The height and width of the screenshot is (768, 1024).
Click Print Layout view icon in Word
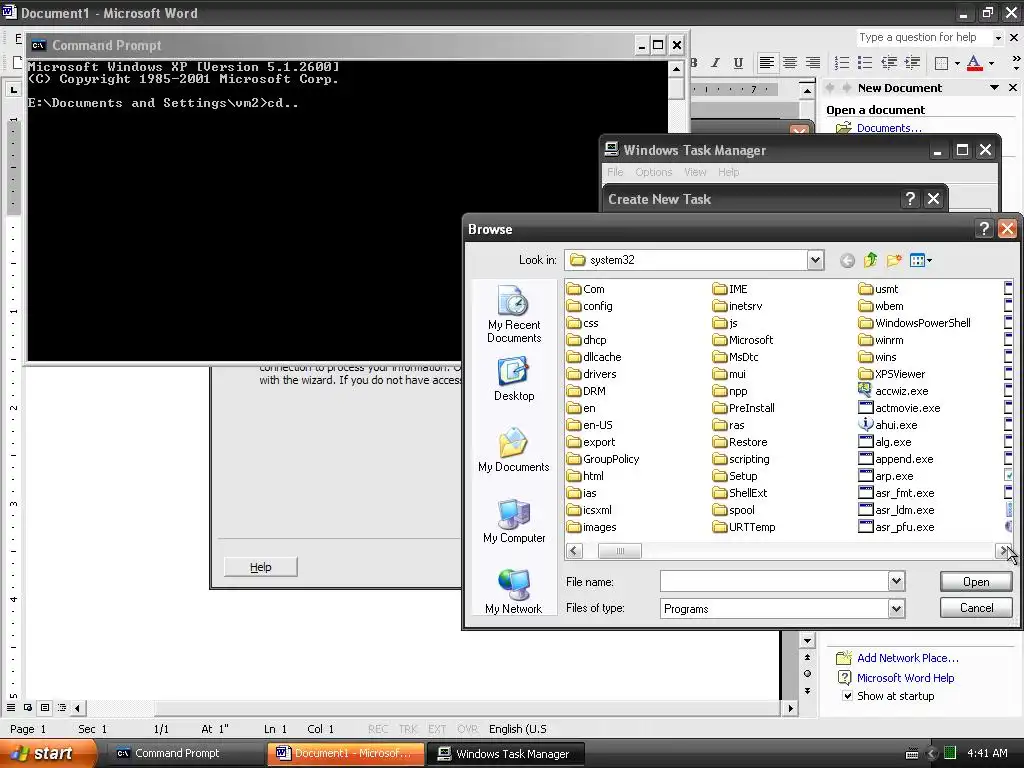[45, 707]
